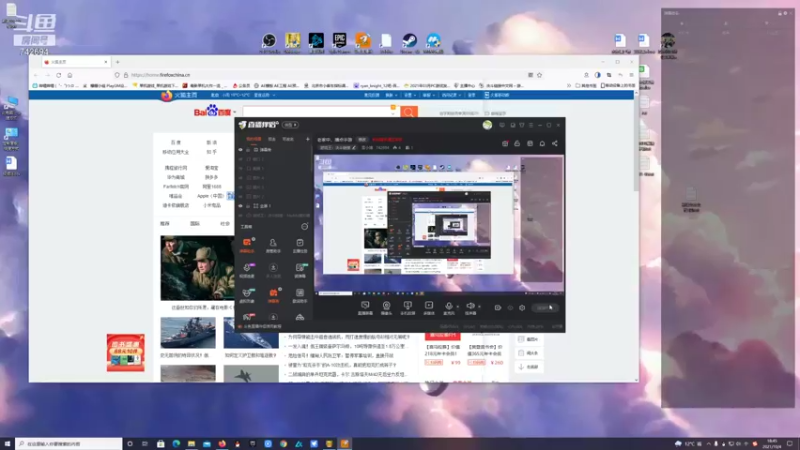This screenshot has height=450, width=800.
Task: Show the hidden 图片 2 source
Action: pyautogui.click(x=240, y=196)
